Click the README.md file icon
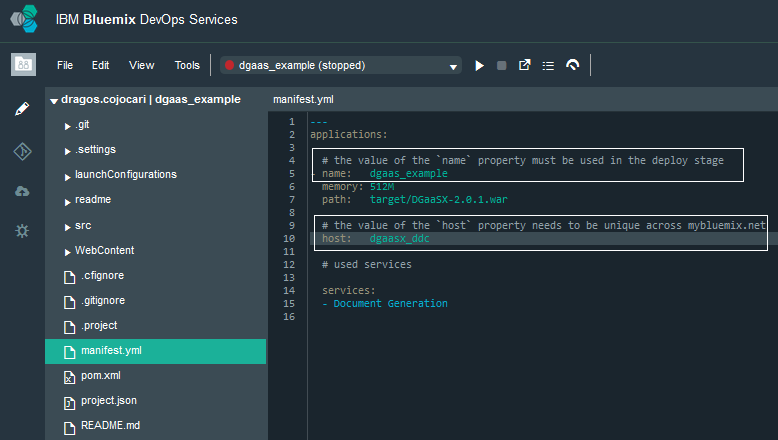This screenshot has width=778, height=440. click(69, 427)
